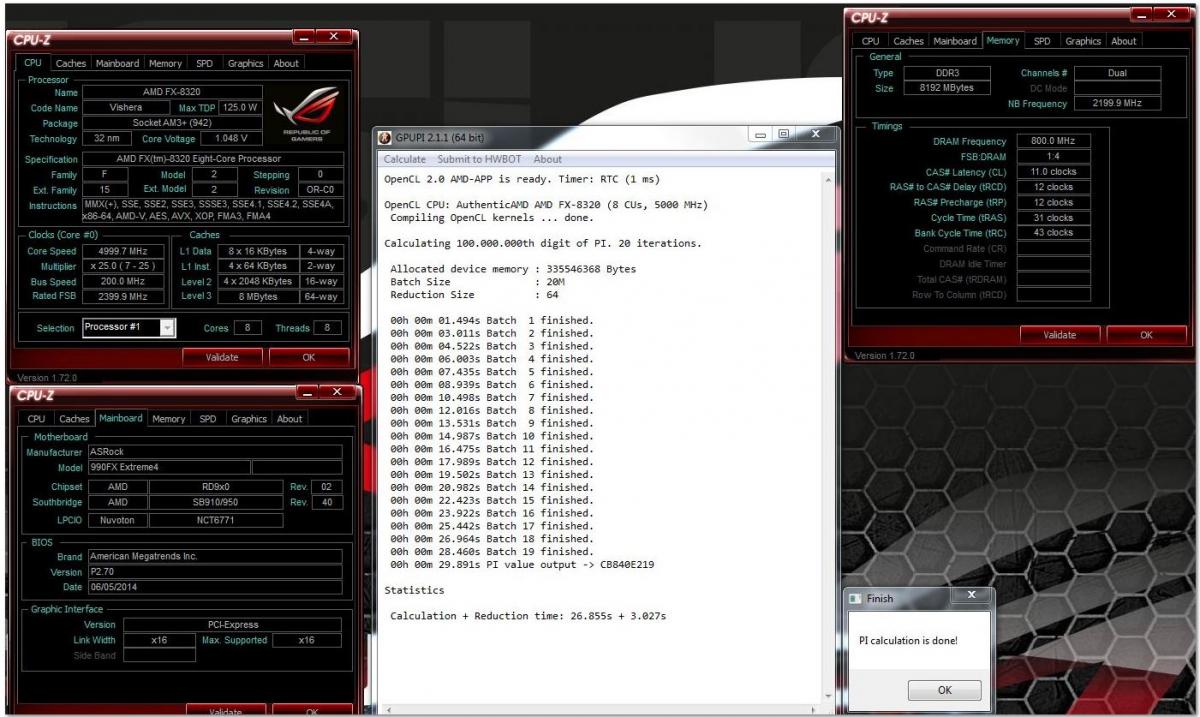Click the Nuvoton LPCIO field
1200x717 pixels.
117,520
